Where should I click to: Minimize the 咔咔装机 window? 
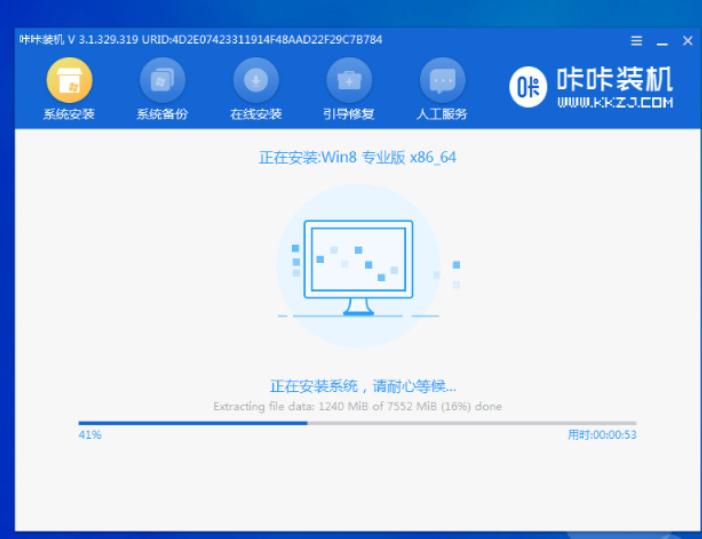pos(662,41)
